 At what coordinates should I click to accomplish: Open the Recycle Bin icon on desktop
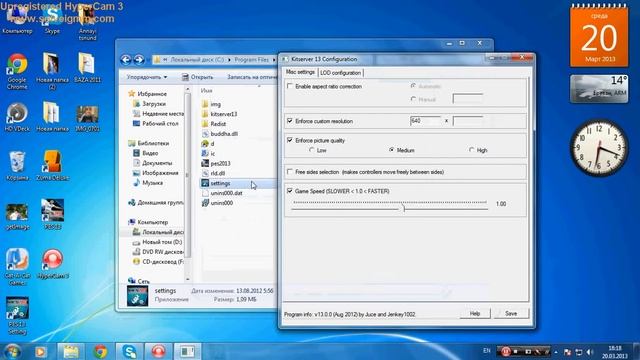coord(17,165)
